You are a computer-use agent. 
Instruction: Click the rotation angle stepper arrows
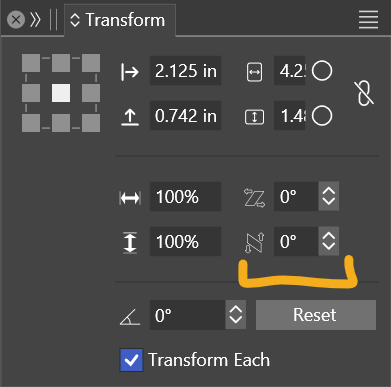click(236, 315)
